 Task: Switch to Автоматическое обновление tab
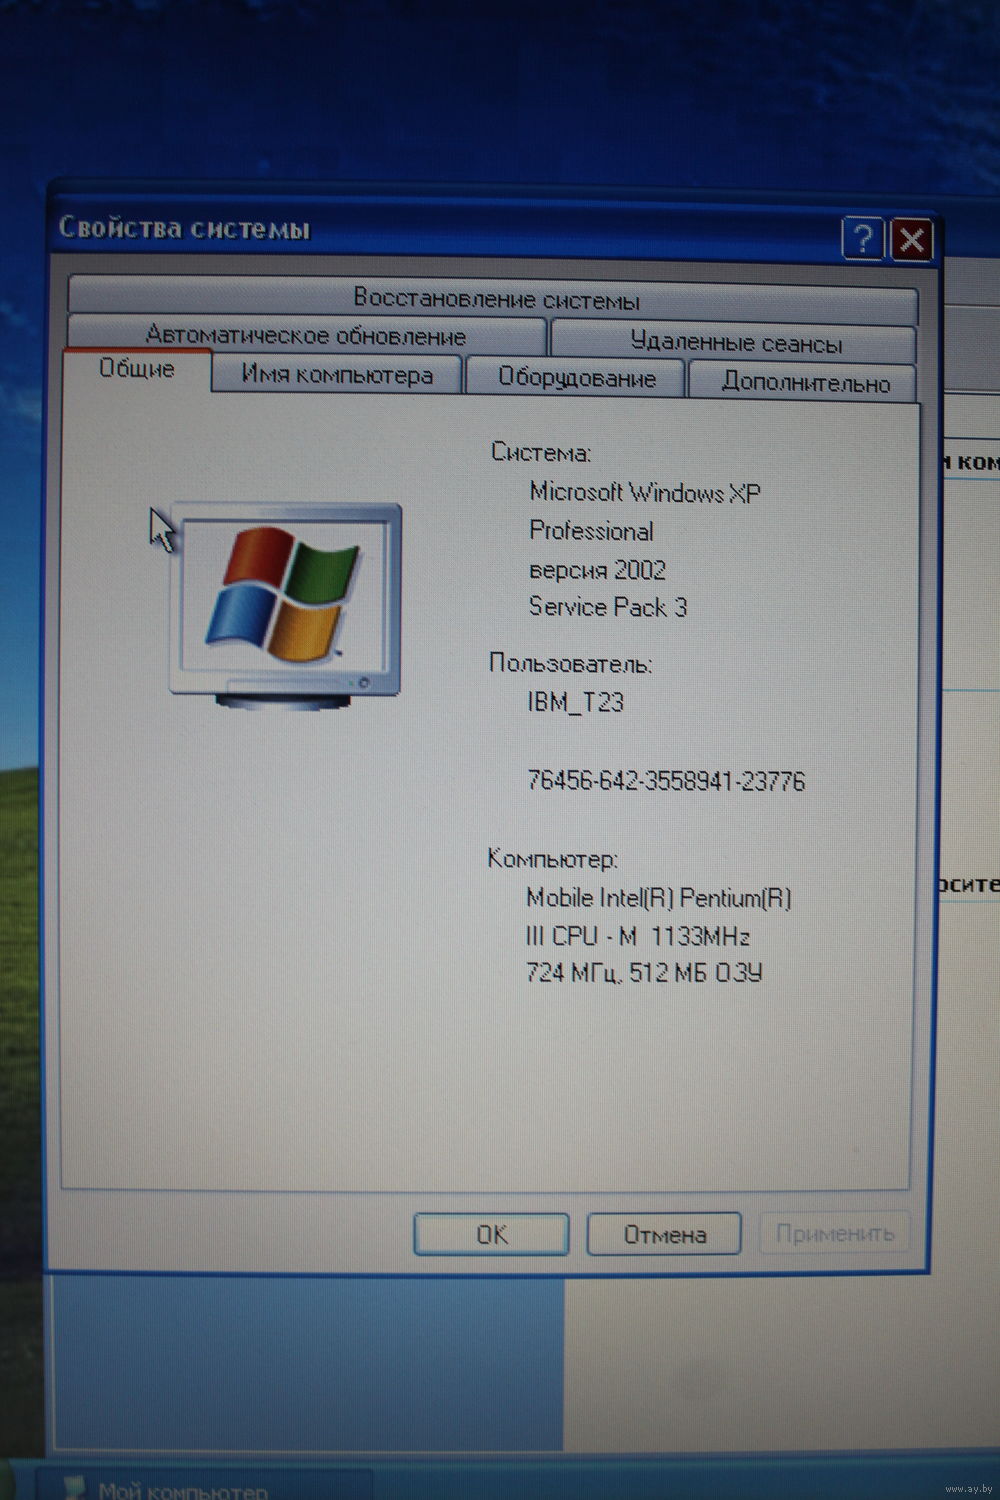point(306,335)
